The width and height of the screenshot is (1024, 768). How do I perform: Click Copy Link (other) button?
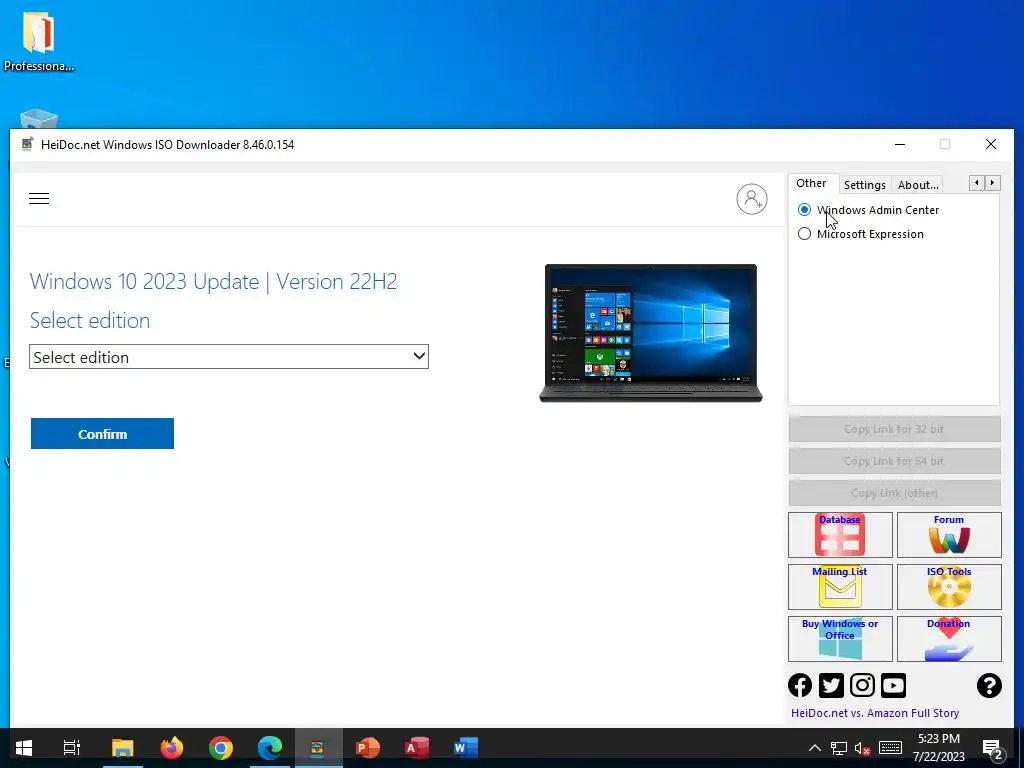pyautogui.click(x=894, y=493)
